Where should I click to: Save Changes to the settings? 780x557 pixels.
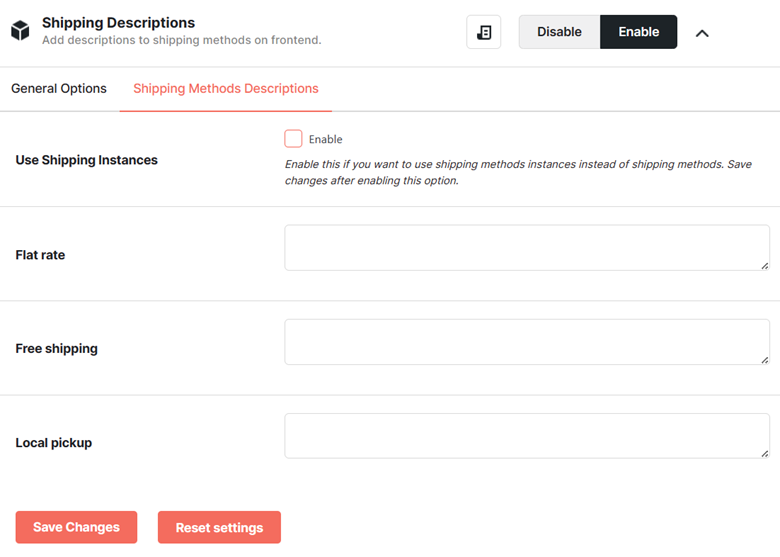[x=76, y=527]
